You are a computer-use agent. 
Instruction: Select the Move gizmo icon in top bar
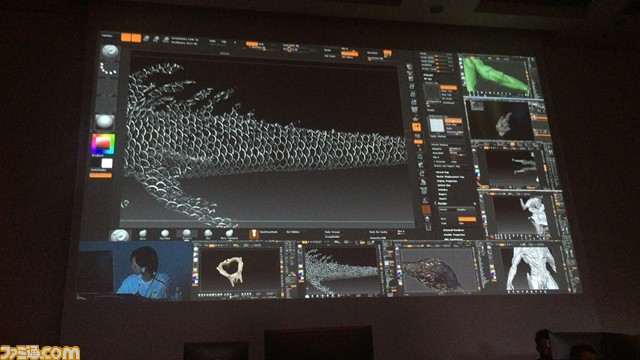click(x=146, y=39)
